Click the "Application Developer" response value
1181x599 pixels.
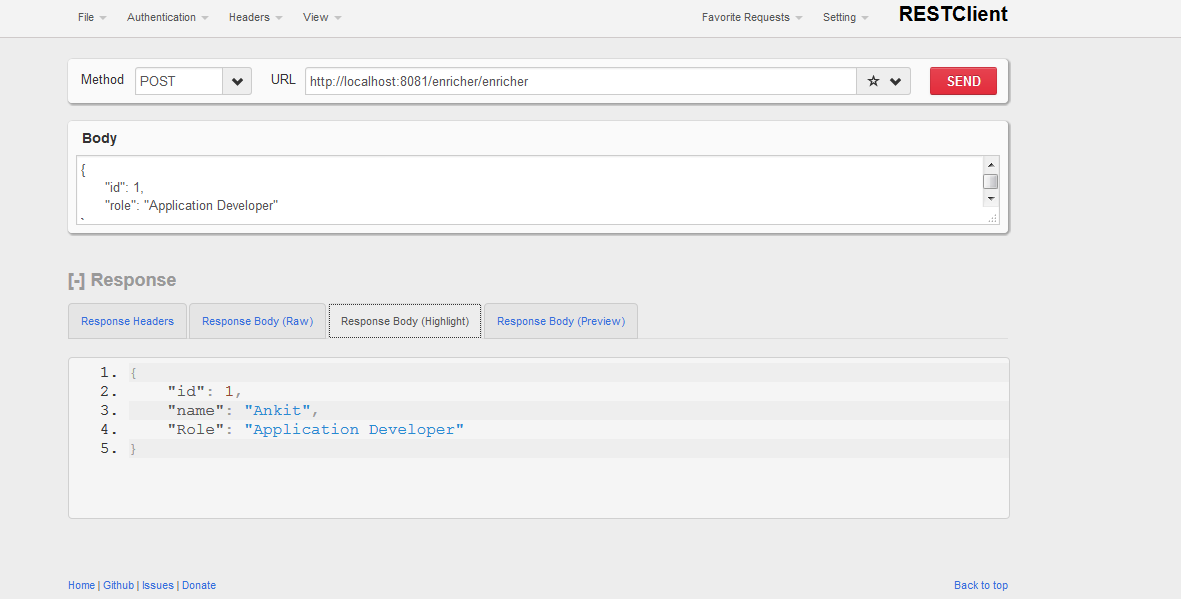point(354,430)
